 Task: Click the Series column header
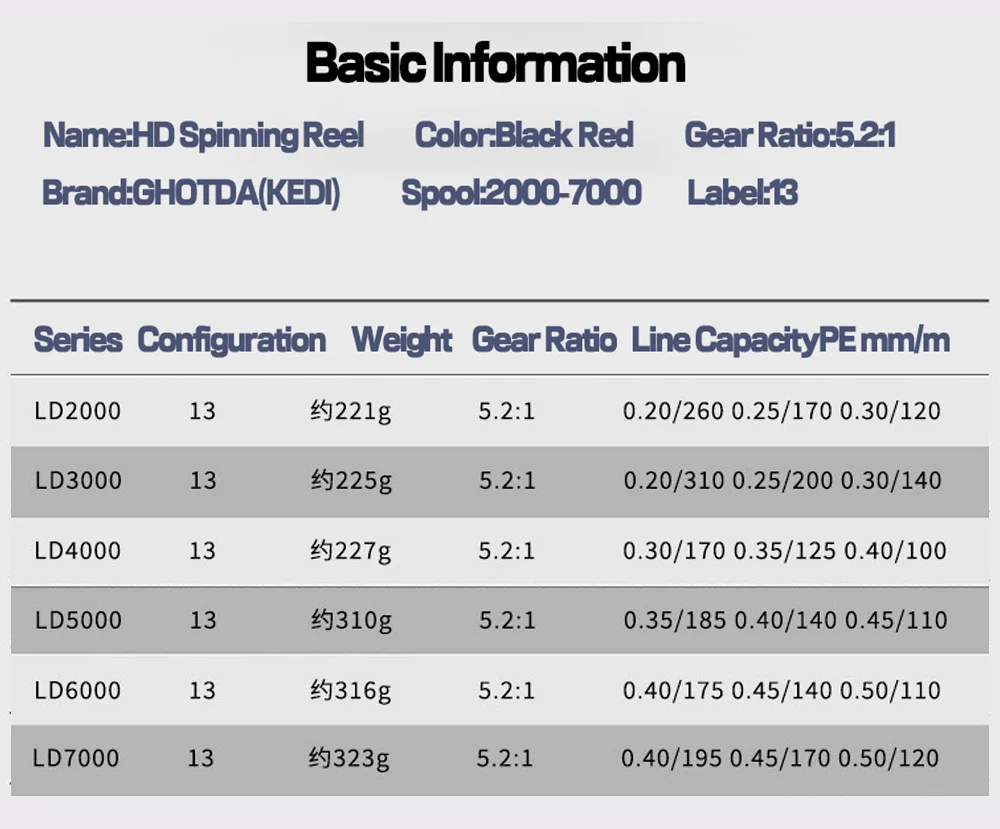click(78, 340)
